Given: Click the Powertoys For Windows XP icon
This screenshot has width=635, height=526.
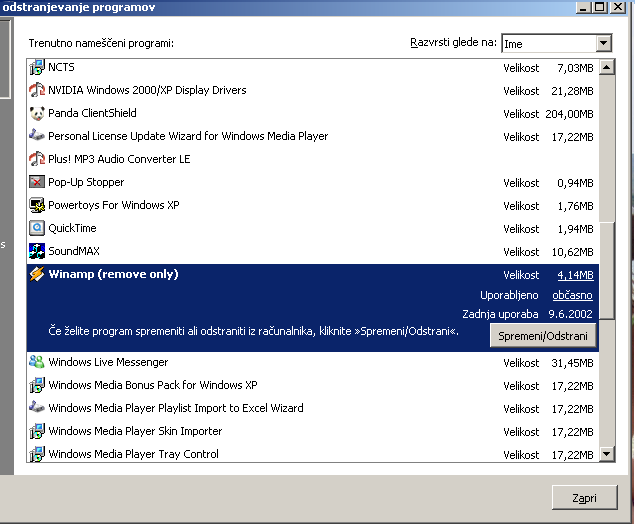Looking at the screenshot, I should click(37, 205).
